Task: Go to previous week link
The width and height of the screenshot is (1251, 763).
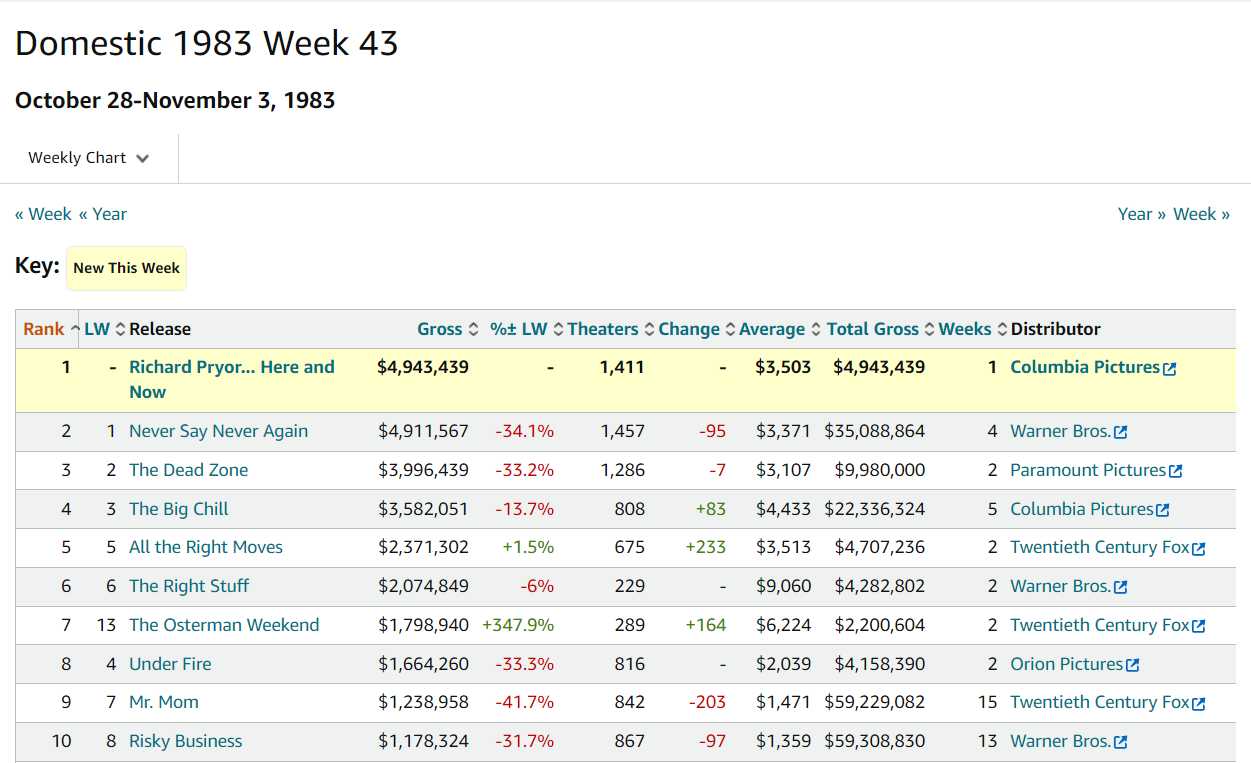Action: click(43, 214)
